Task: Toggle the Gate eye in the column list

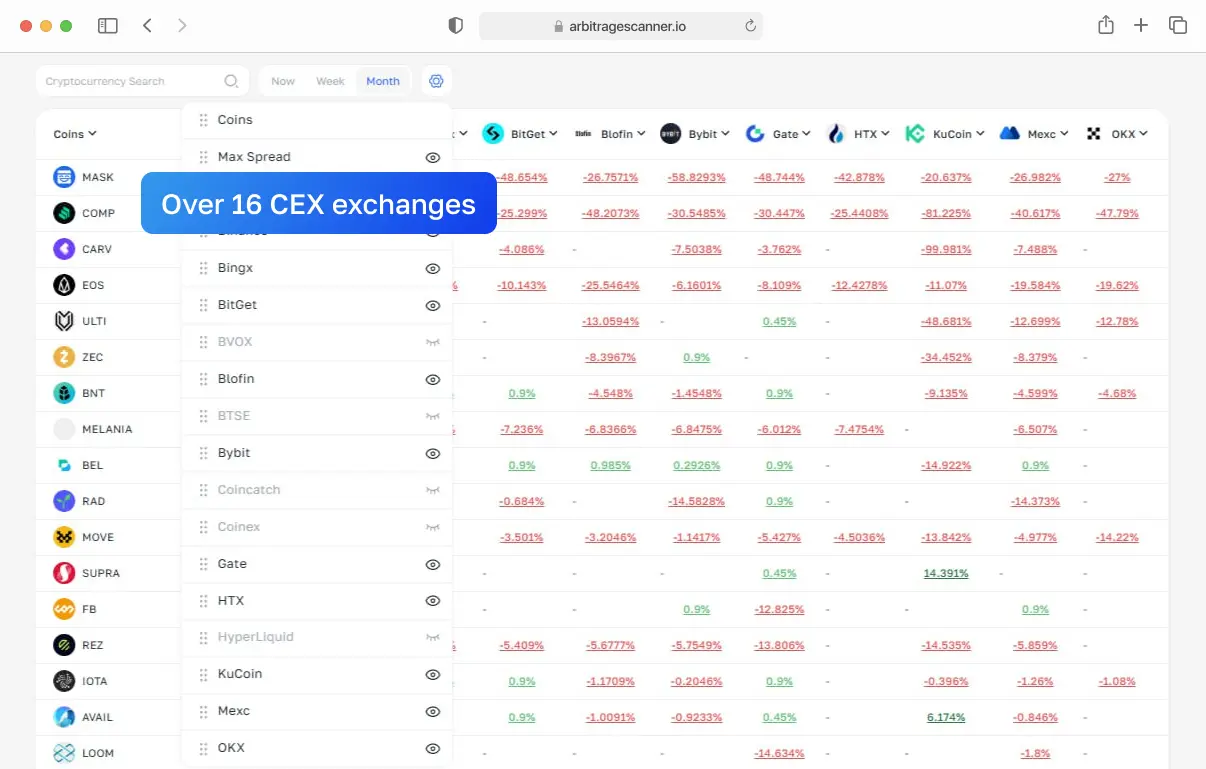Action: (433, 564)
